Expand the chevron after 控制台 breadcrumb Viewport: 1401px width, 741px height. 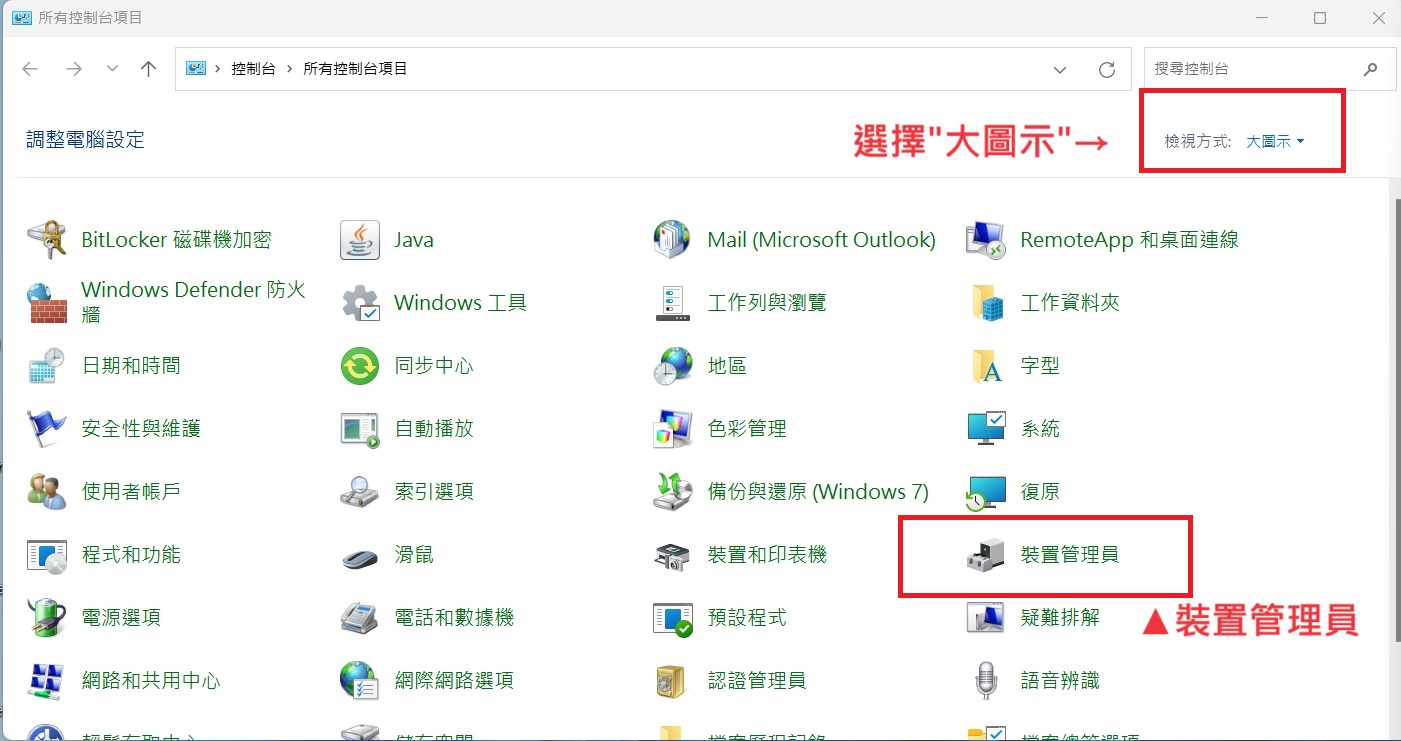click(289, 69)
